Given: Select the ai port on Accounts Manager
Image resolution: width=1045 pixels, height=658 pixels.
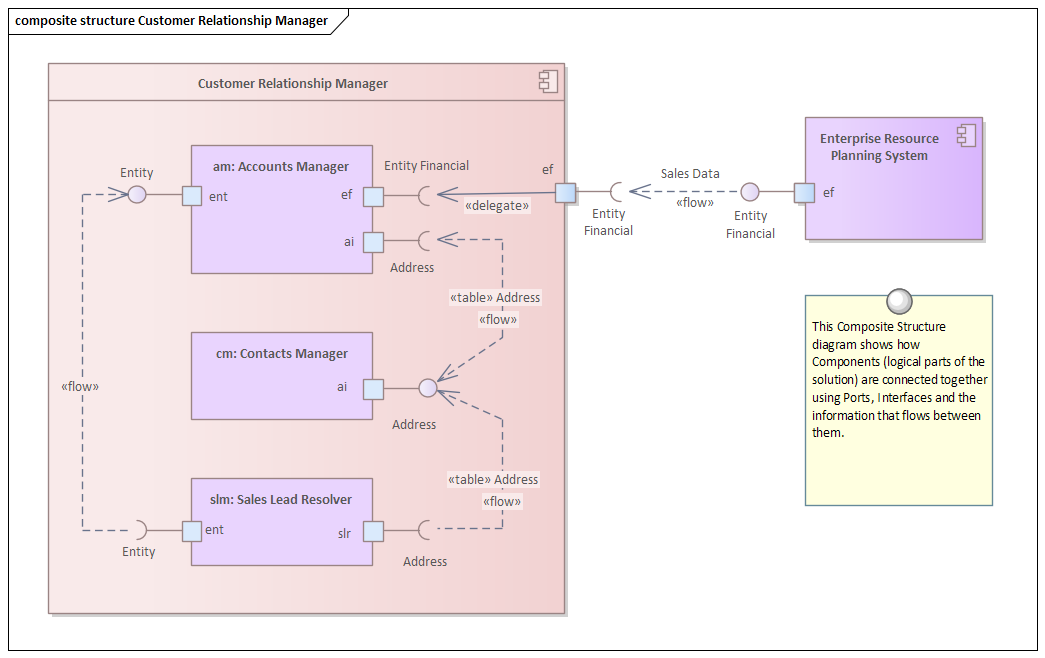Looking at the screenshot, I should pos(373,242).
